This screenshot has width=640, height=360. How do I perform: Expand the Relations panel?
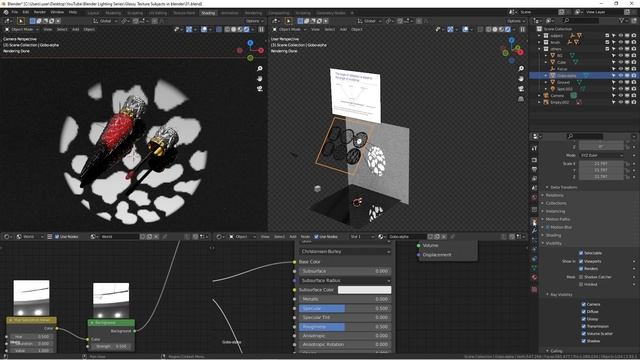click(554, 196)
